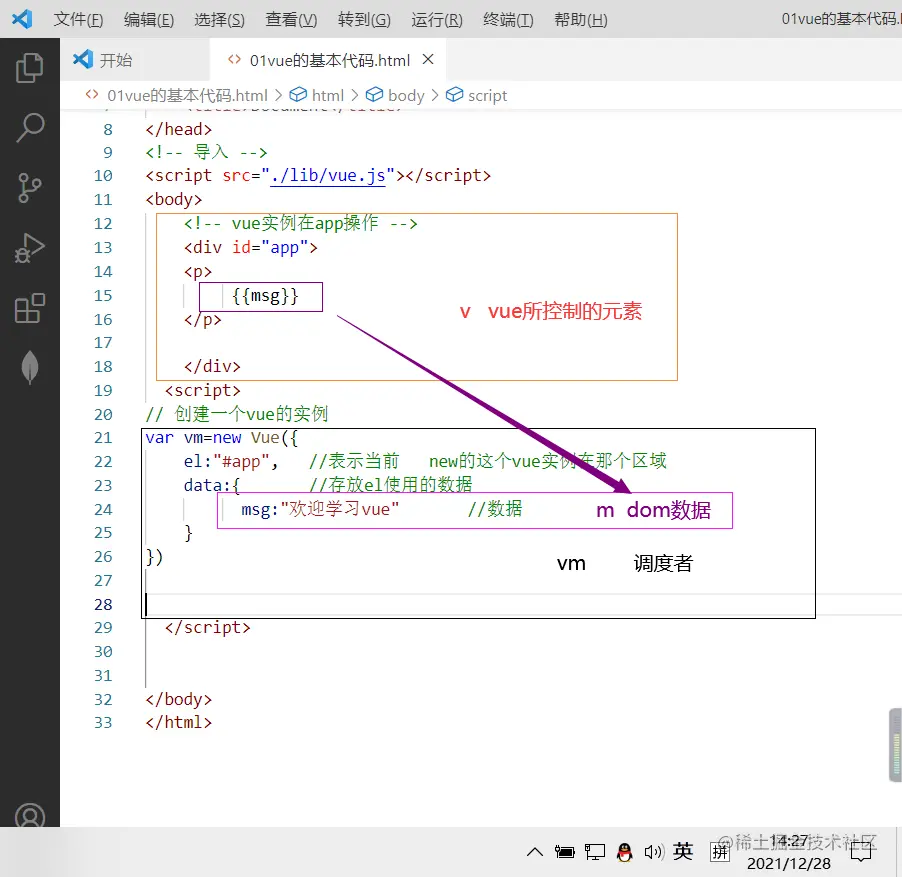Open the 查看(V) menu
This screenshot has height=877, width=902.
point(291,20)
